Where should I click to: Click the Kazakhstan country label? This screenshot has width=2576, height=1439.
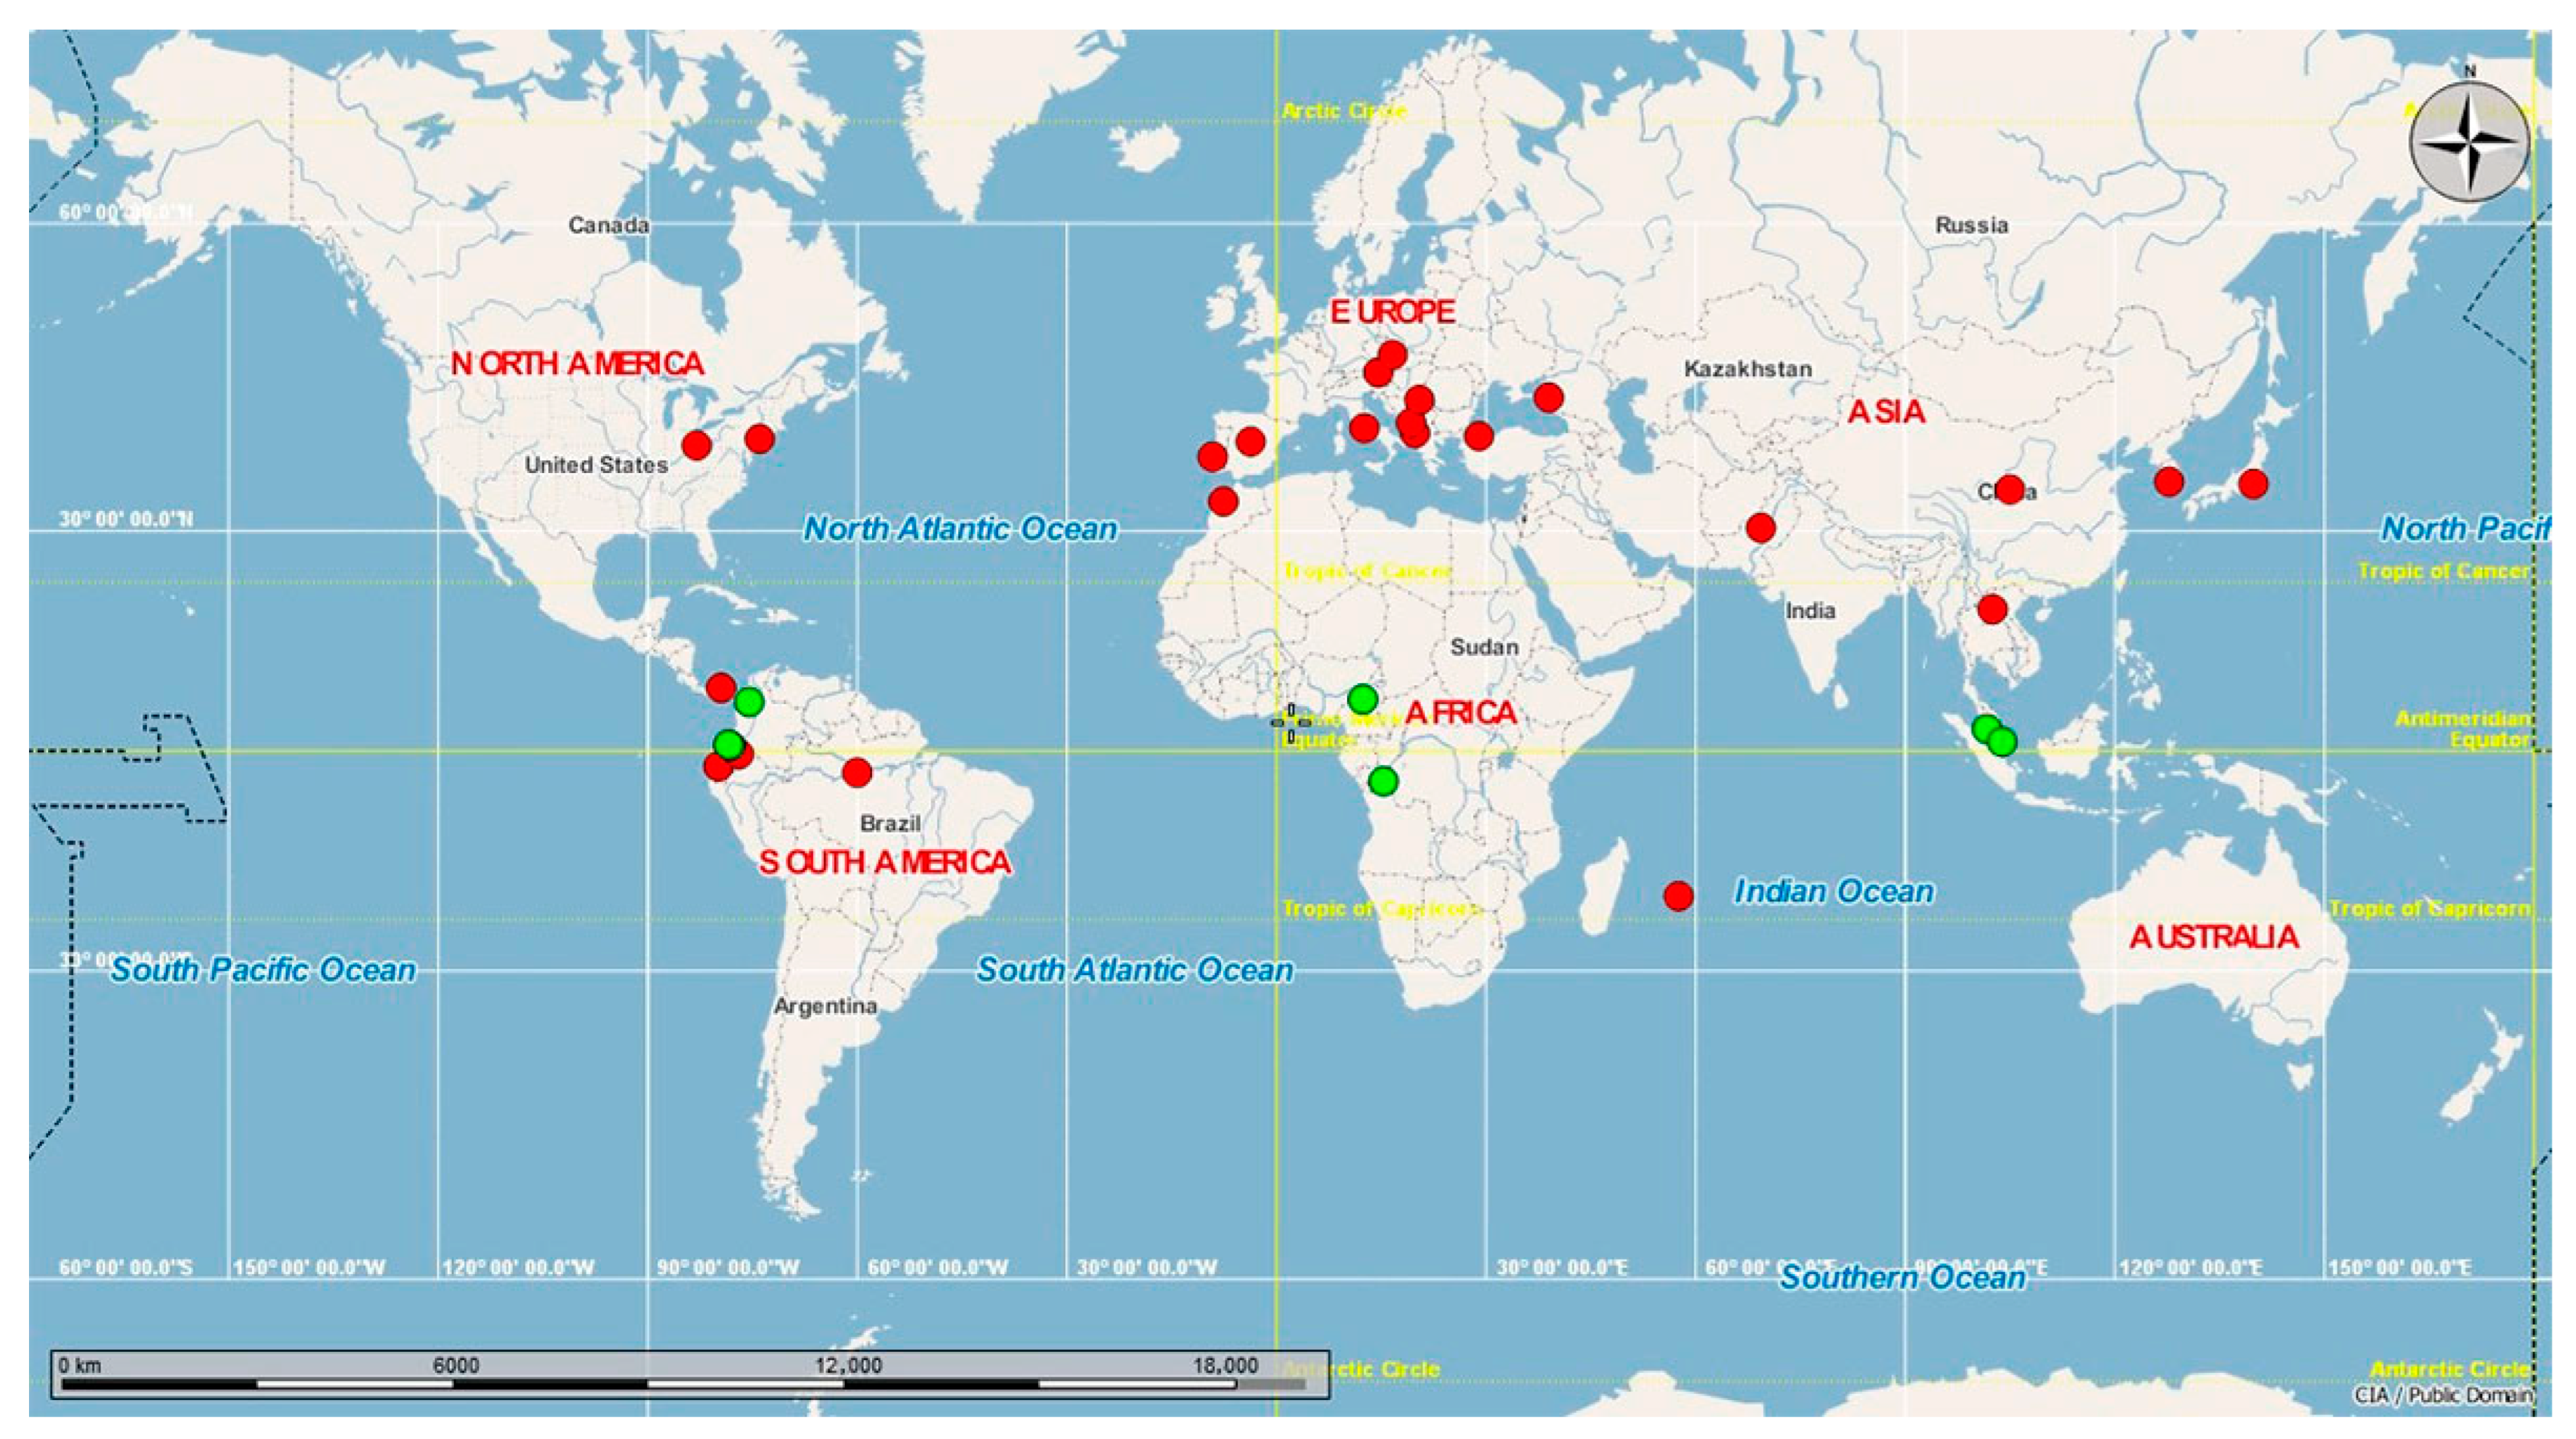coord(1747,369)
